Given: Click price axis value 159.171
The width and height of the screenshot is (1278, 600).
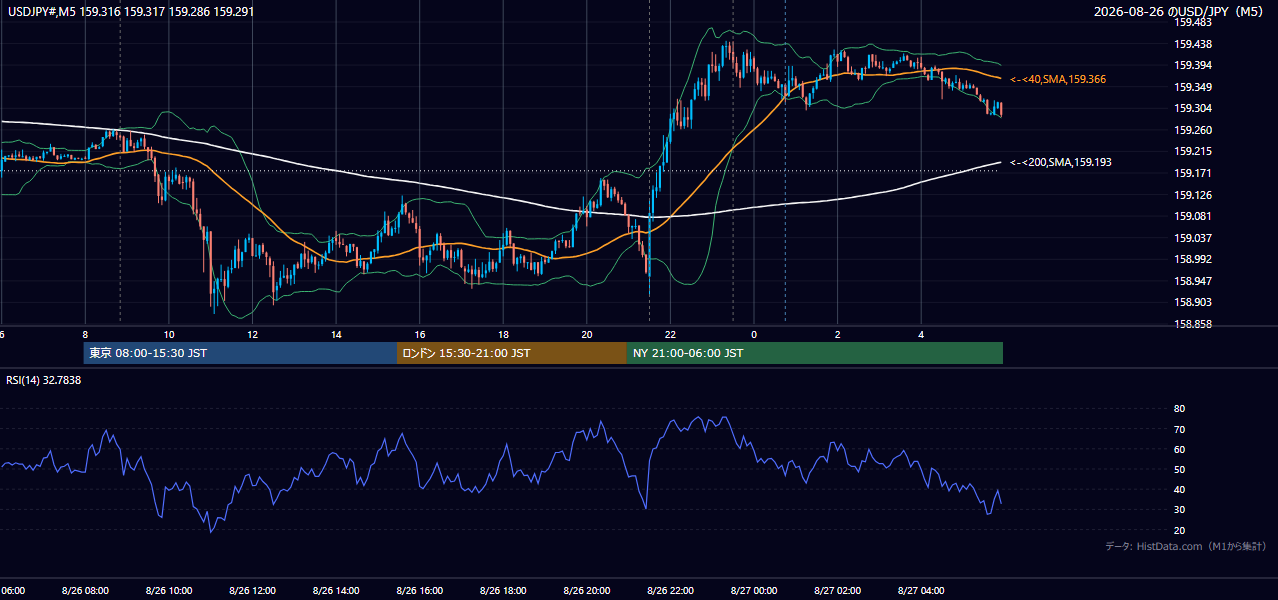Looking at the screenshot, I should click(1193, 174).
